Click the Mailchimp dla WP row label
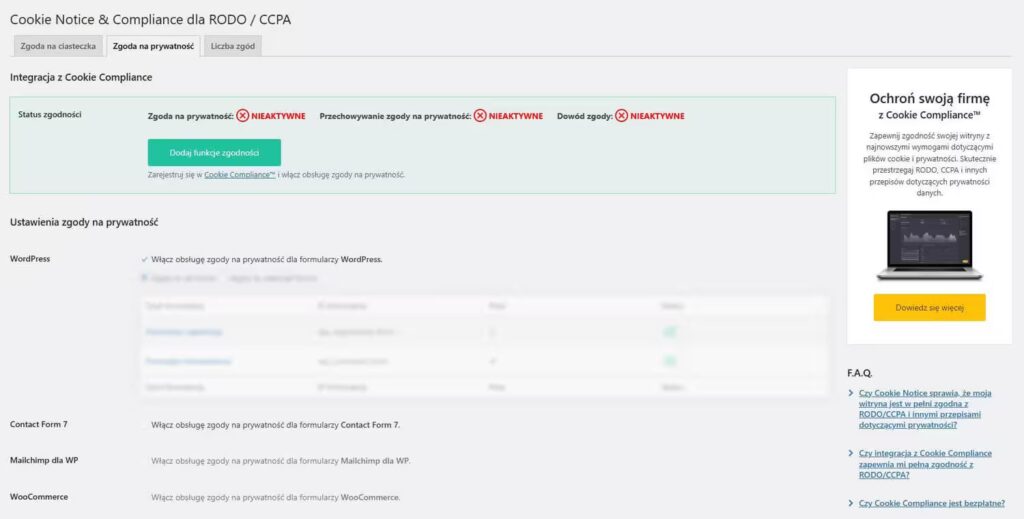Viewport: 1024px width, 519px height. pyautogui.click(x=44, y=460)
